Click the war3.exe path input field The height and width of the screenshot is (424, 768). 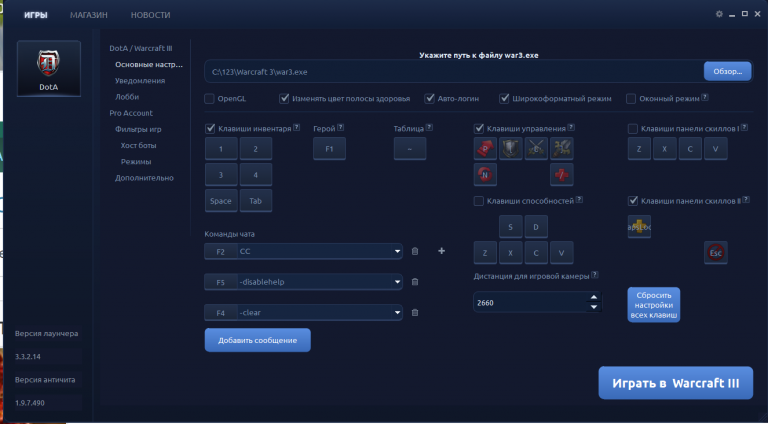(x=454, y=71)
